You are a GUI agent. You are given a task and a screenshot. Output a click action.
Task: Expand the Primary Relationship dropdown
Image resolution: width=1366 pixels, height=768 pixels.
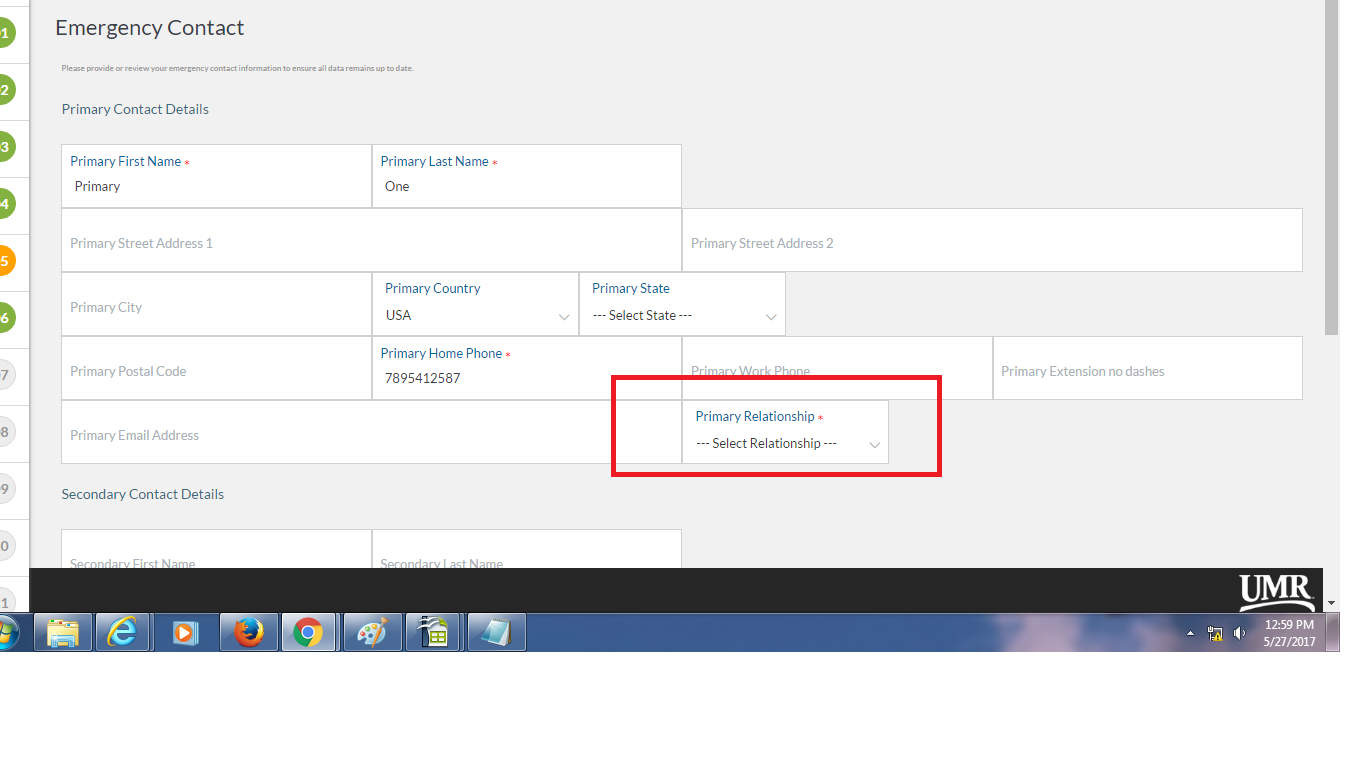pyautogui.click(x=786, y=443)
